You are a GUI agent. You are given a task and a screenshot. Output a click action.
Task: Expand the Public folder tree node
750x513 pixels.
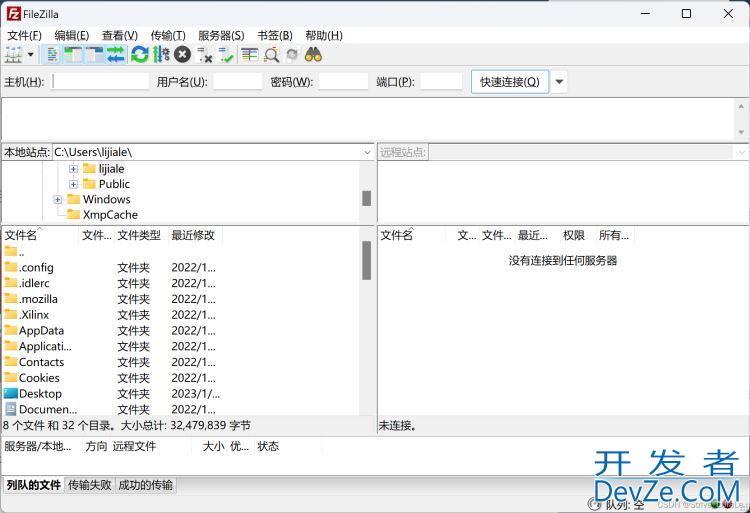(x=73, y=184)
